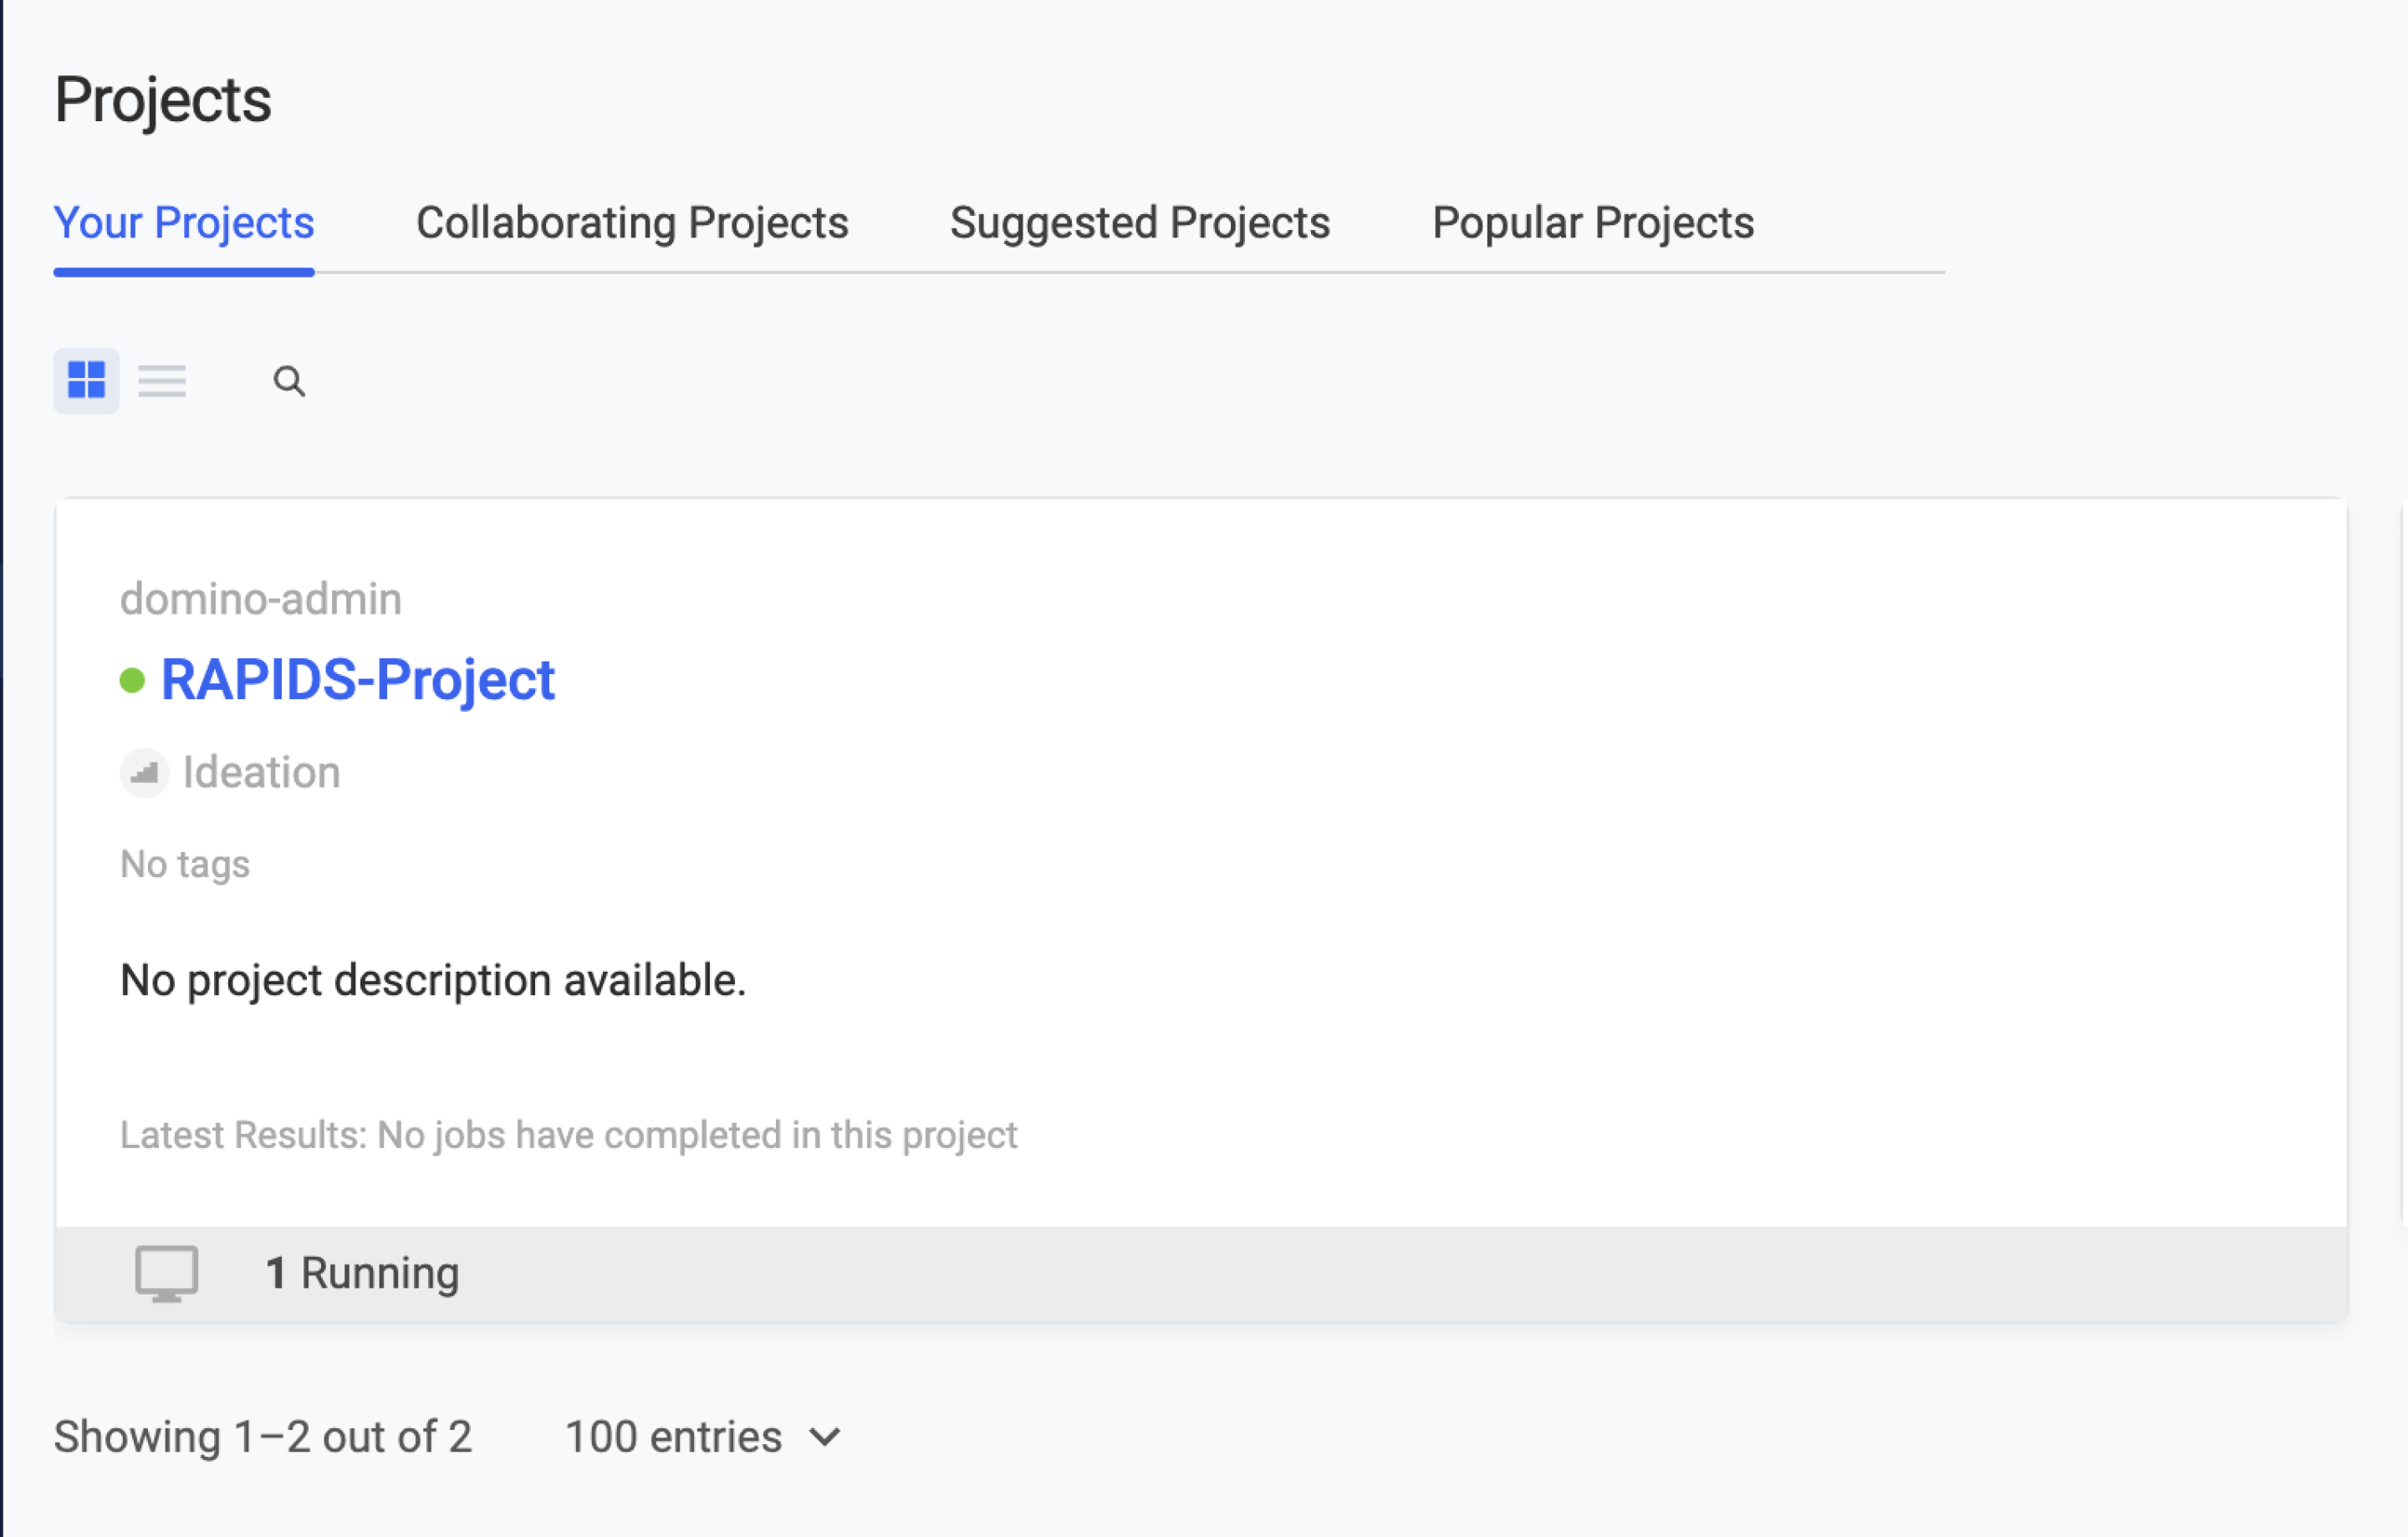Screen dimensions: 2408x1537
Task: Open the Suggested Projects tab
Action: point(1140,223)
